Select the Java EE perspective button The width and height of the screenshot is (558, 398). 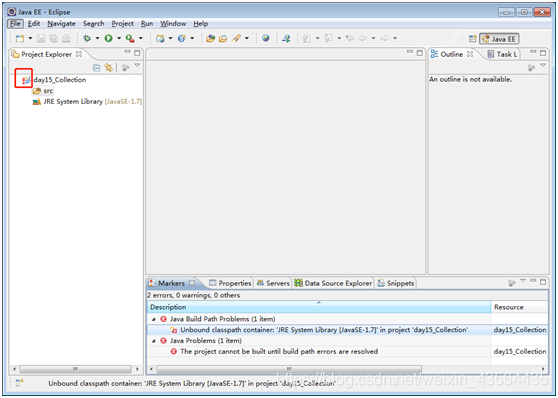click(499, 39)
